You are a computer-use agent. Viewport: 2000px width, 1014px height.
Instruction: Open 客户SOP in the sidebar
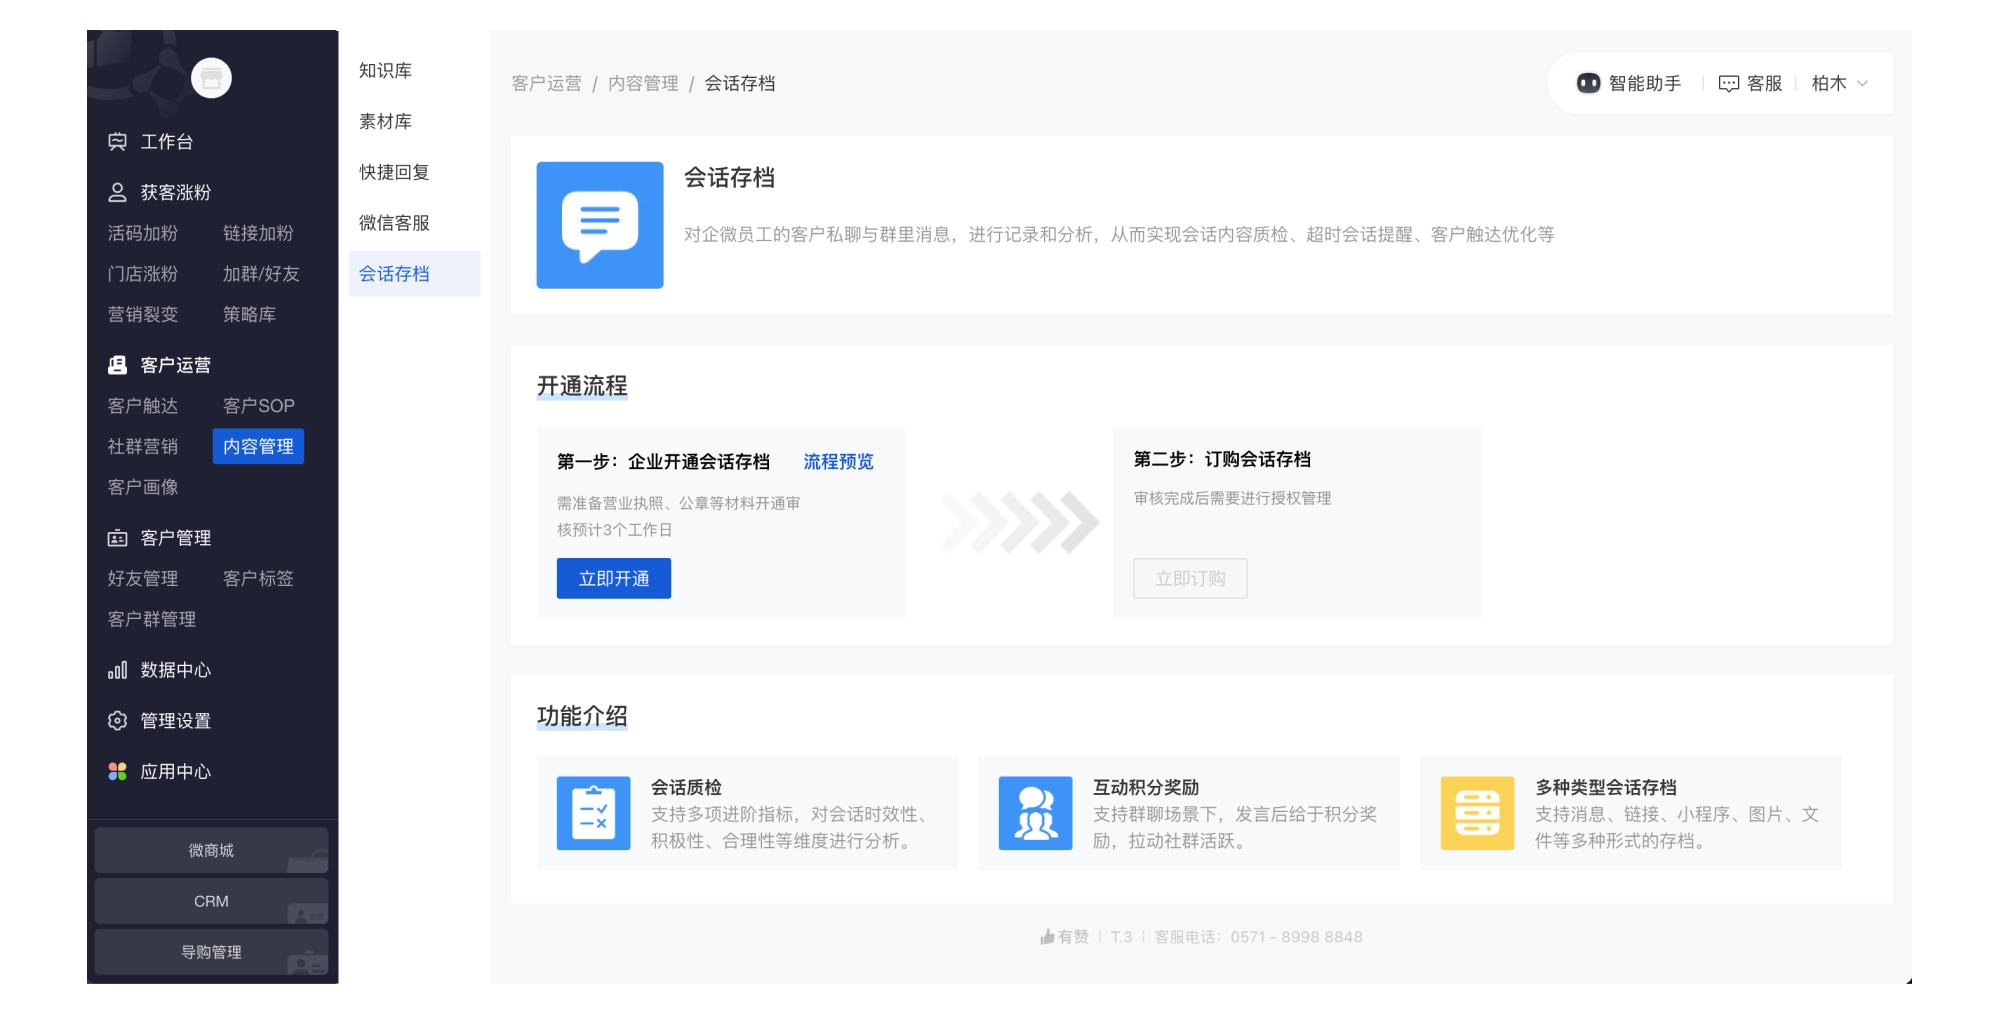coord(259,406)
